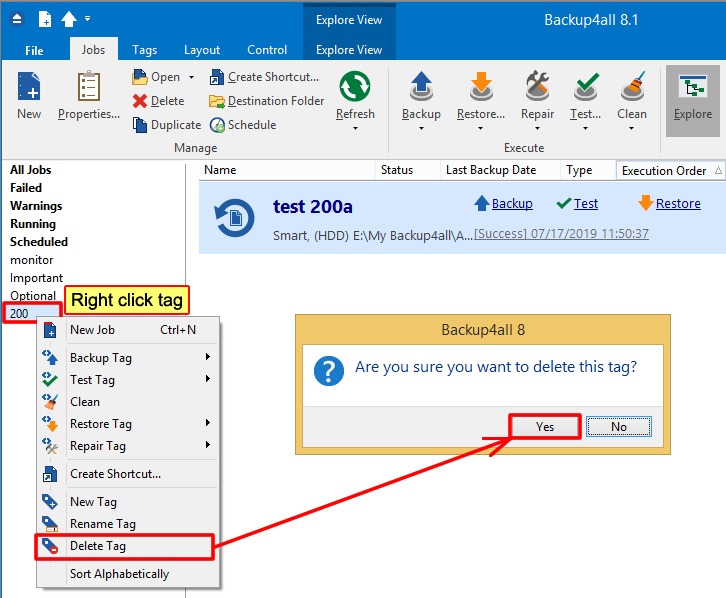
Task: Cancel deletion with No button
Action: point(619,427)
